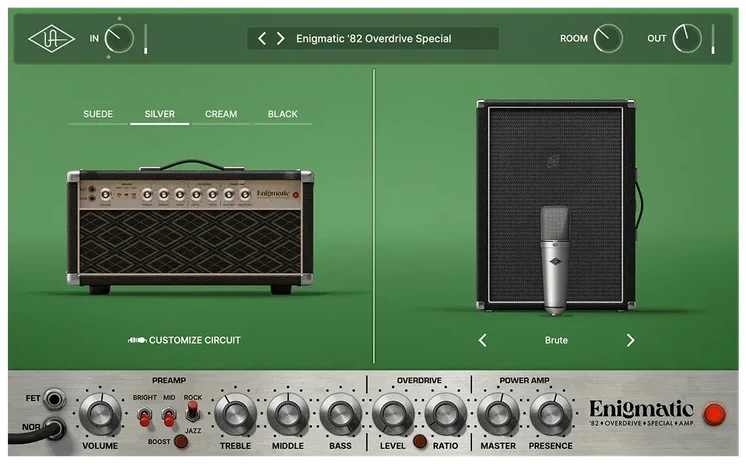Adjust the OUT output level knob
Viewport: 746px width, 464px height.
(x=687, y=39)
